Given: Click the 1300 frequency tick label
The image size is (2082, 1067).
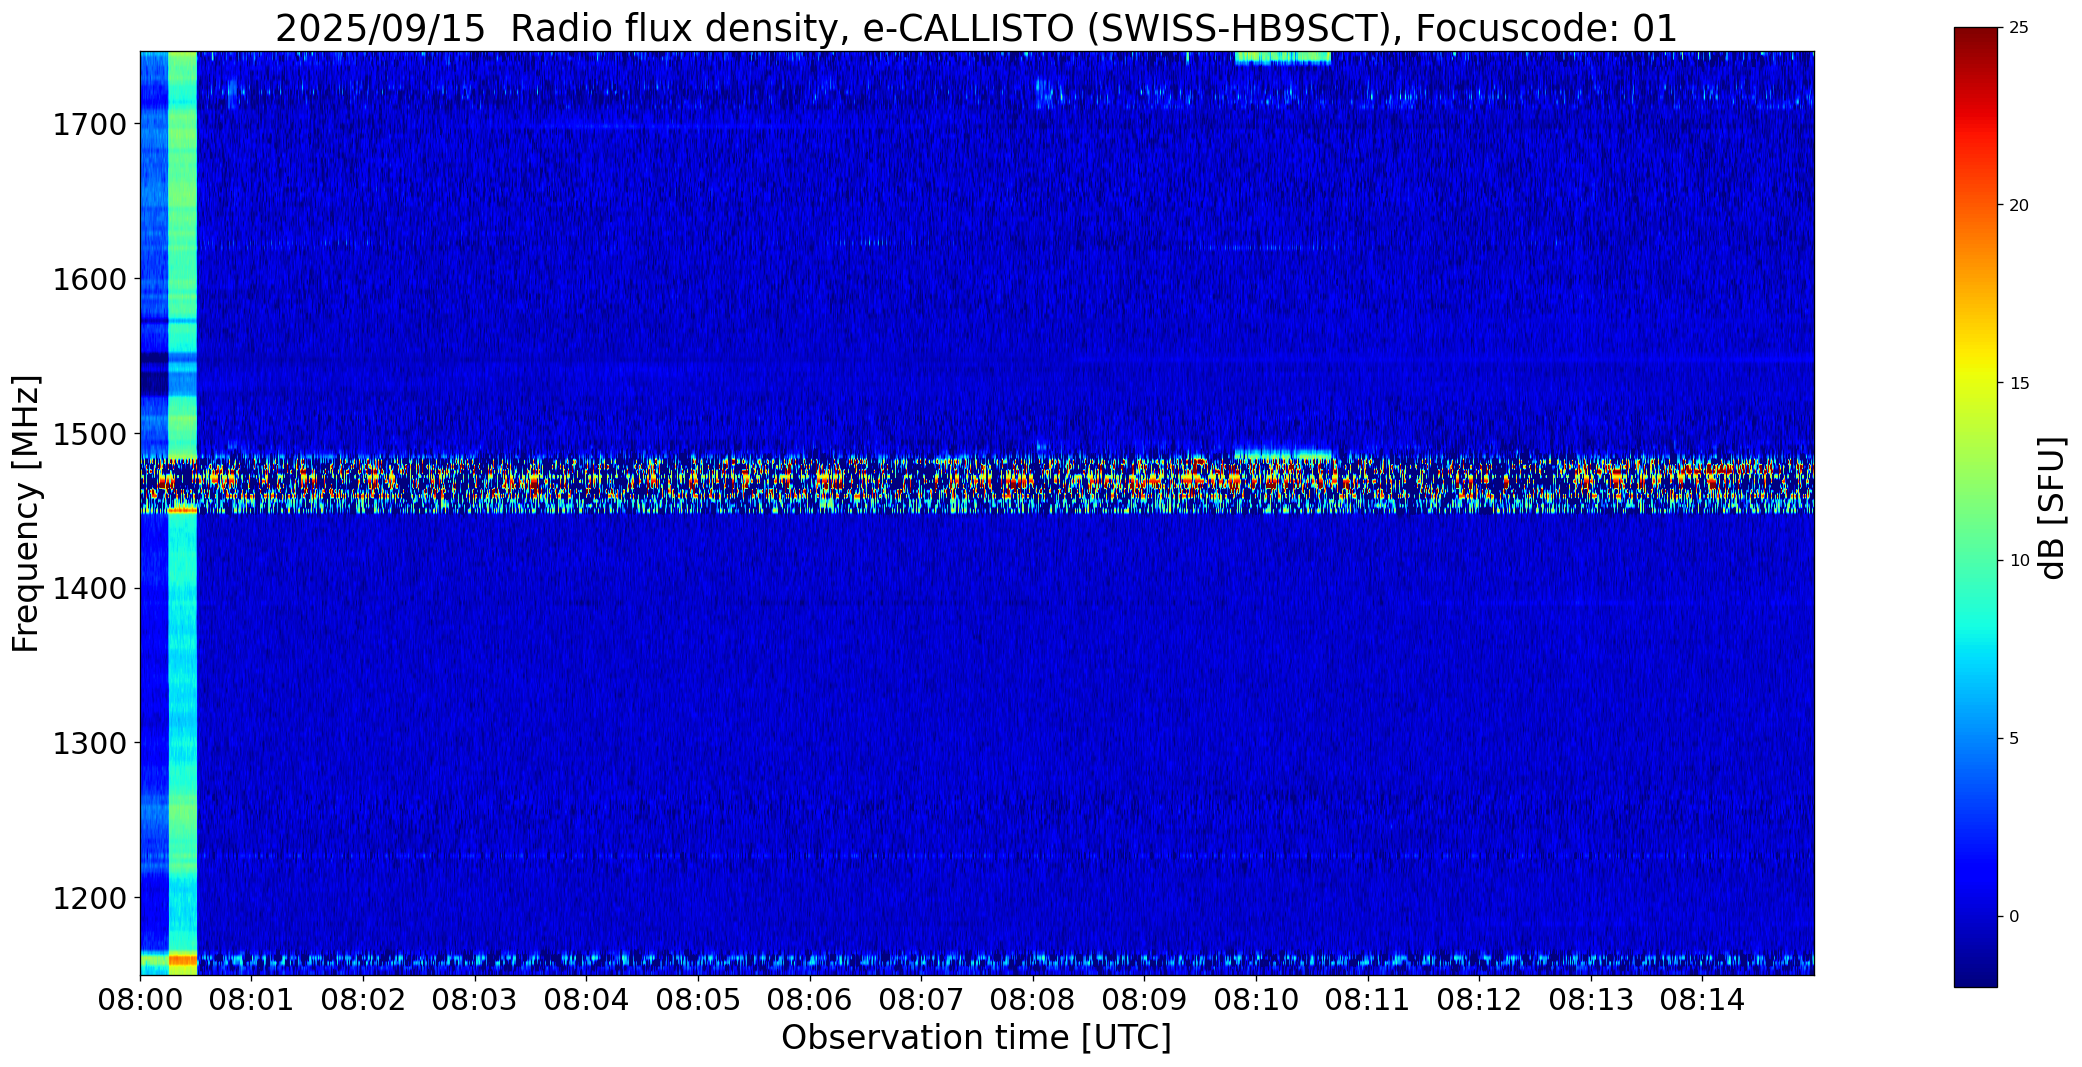Looking at the screenshot, I should pos(89,743).
